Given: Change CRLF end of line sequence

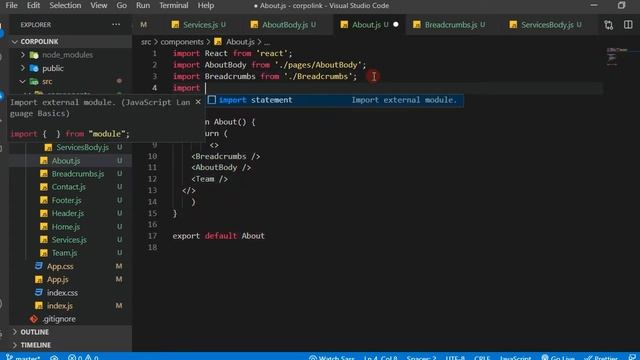Looking at the screenshot, I should pos(482,357).
